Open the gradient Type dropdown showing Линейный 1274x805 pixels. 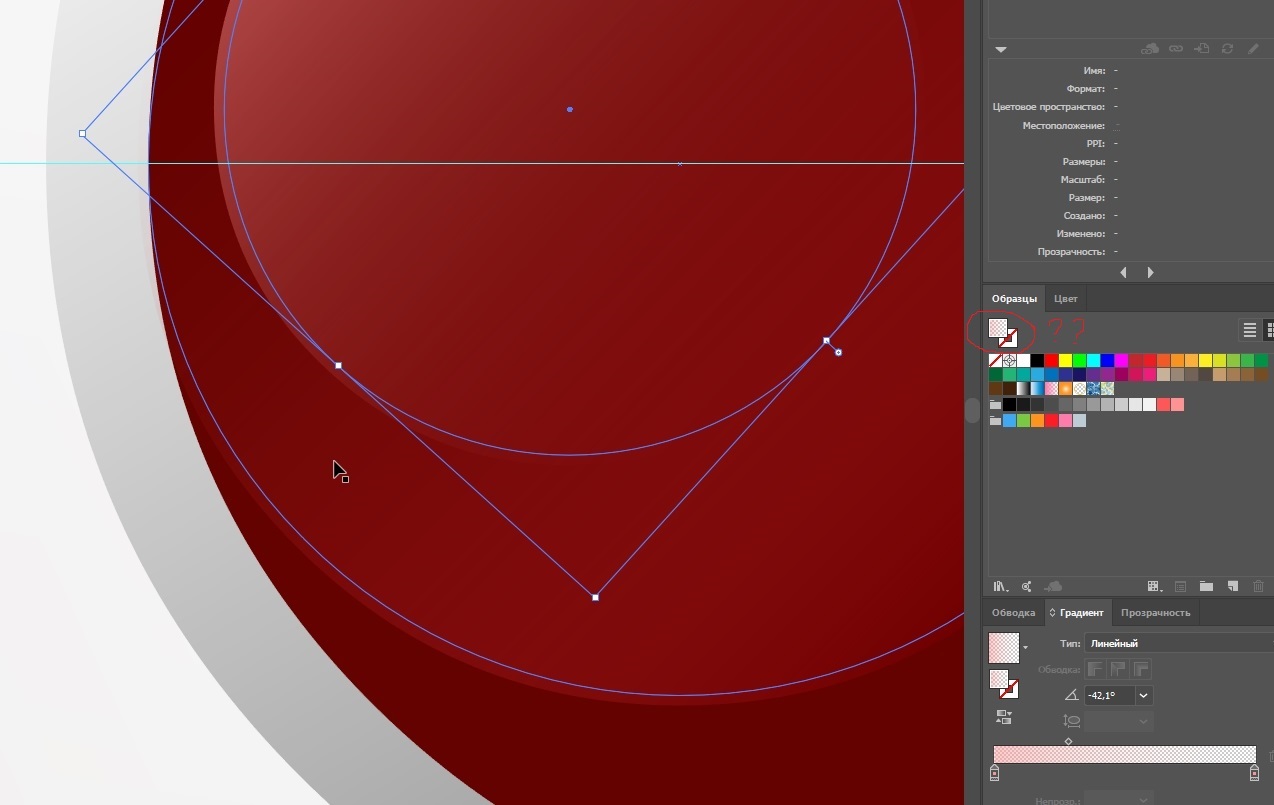tap(1178, 643)
